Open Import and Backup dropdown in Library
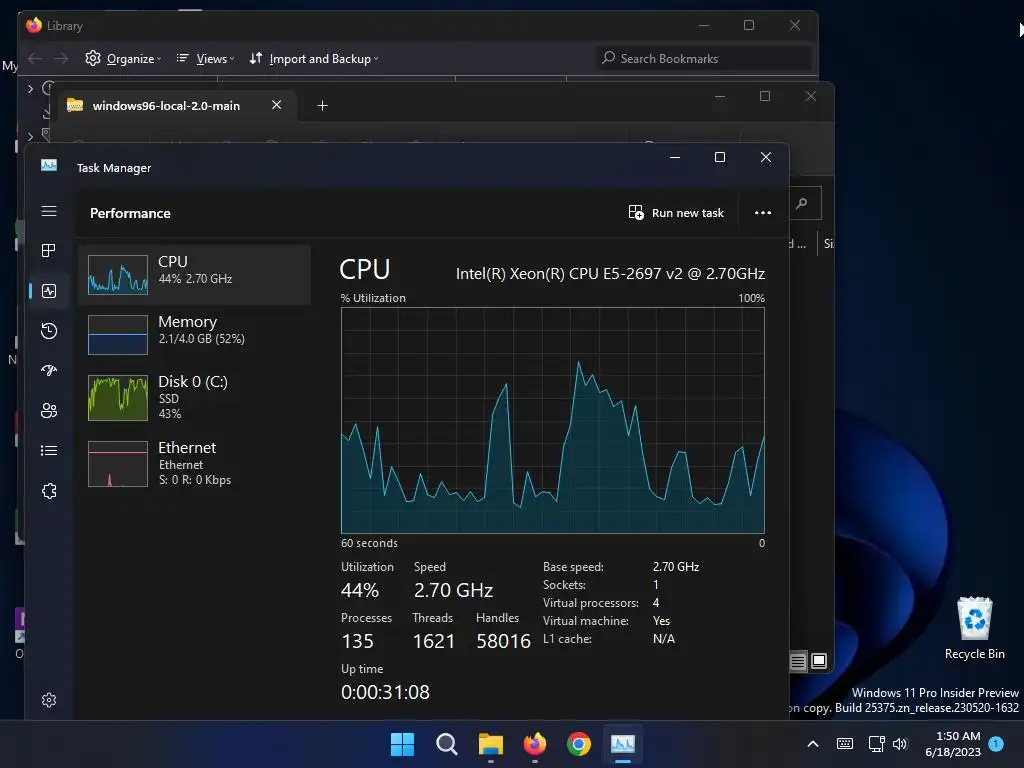This screenshot has height=768, width=1024. click(x=313, y=59)
